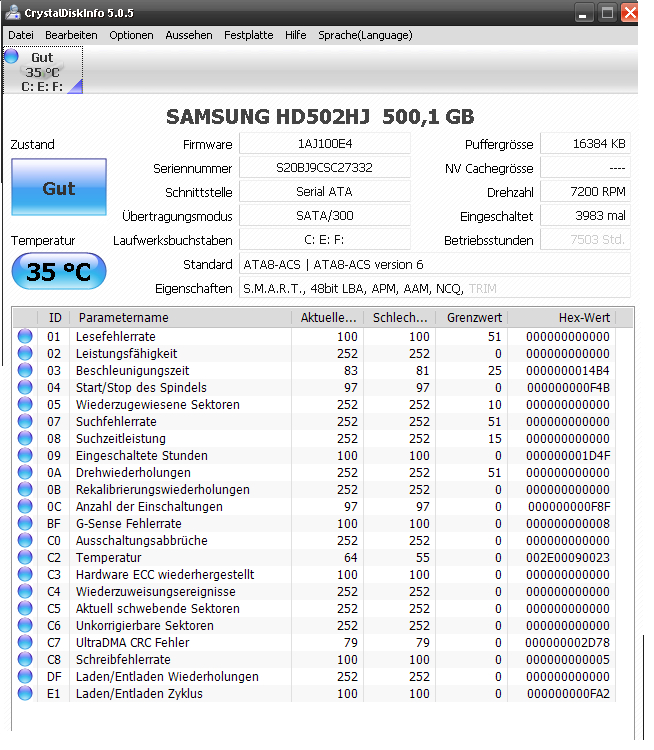The image size is (654, 750).
Task: Click the Hex-Wert column header
Action: (x=562, y=318)
